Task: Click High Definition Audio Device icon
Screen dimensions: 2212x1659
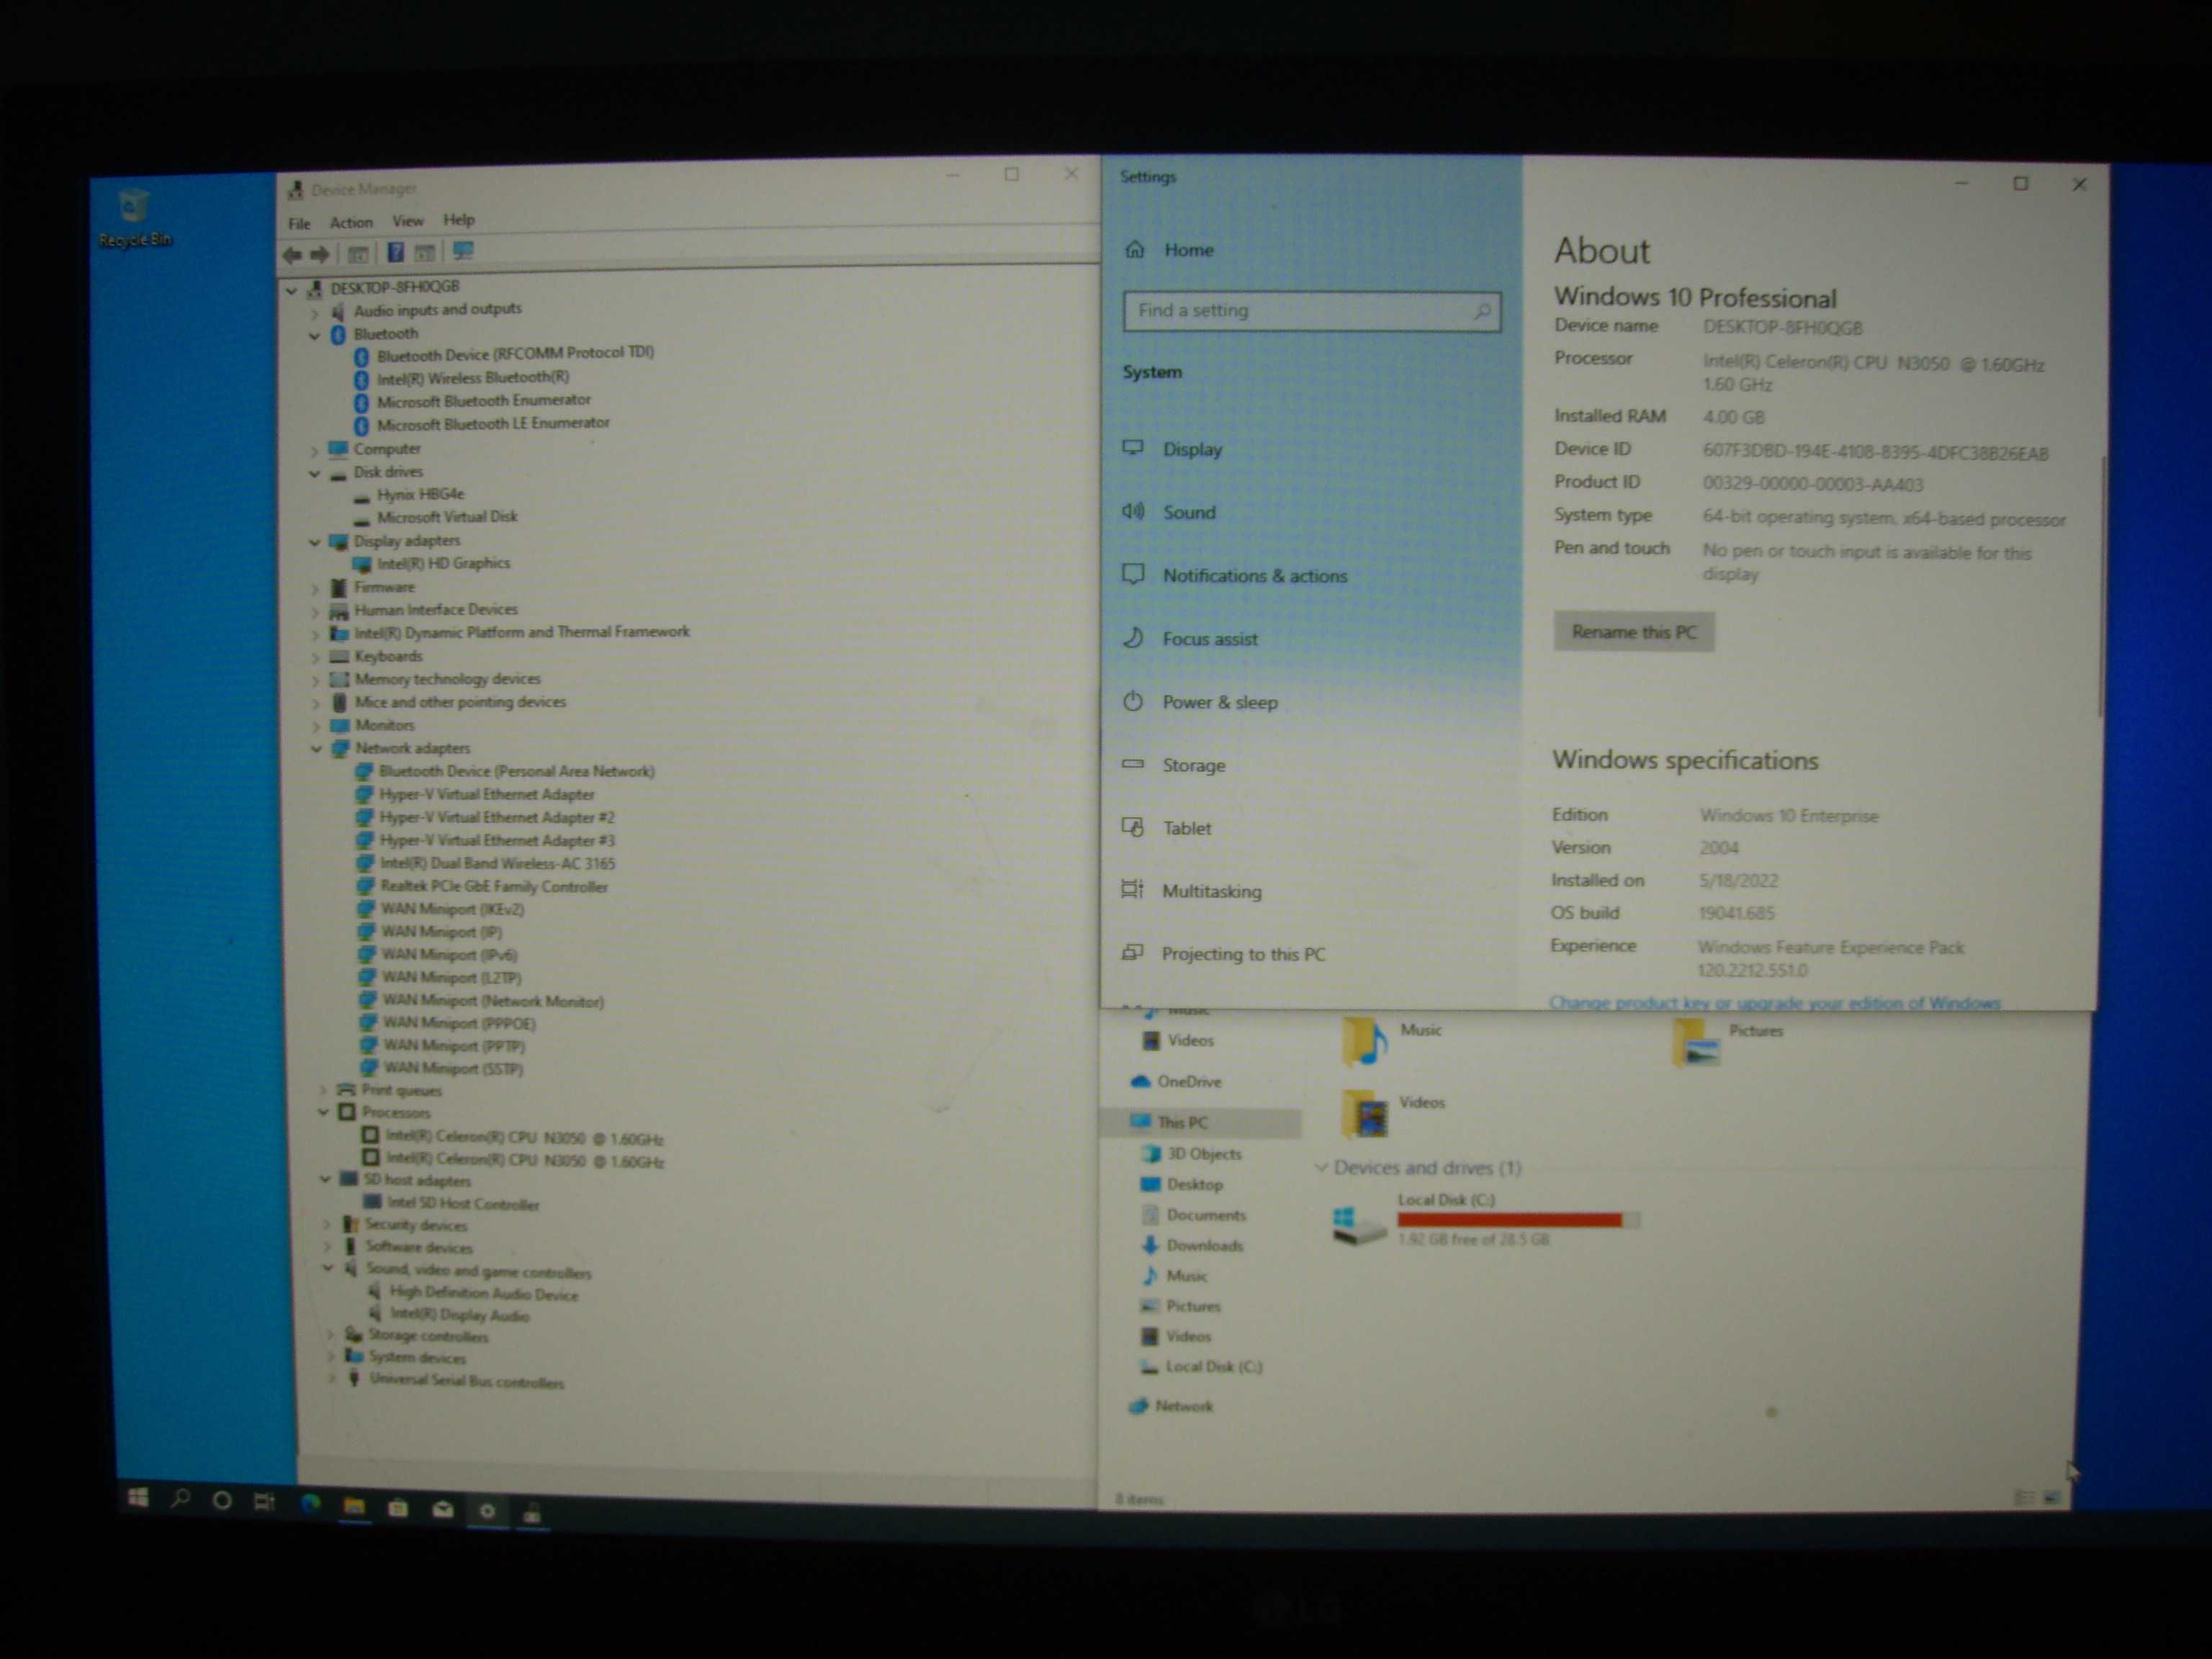Action: pos(369,1290)
